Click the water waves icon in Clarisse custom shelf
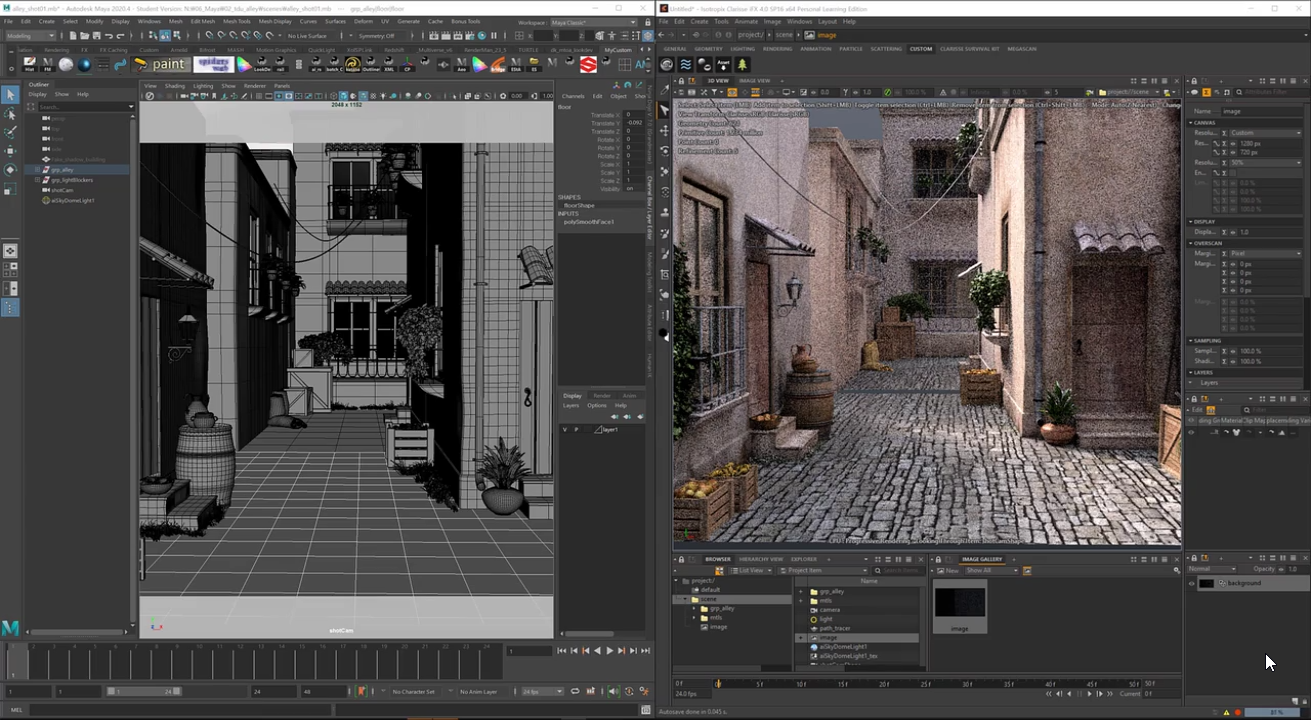Image resolution: width=1311 pixels, height=720 pixels. pyautogui.click(x=686, y=64)
